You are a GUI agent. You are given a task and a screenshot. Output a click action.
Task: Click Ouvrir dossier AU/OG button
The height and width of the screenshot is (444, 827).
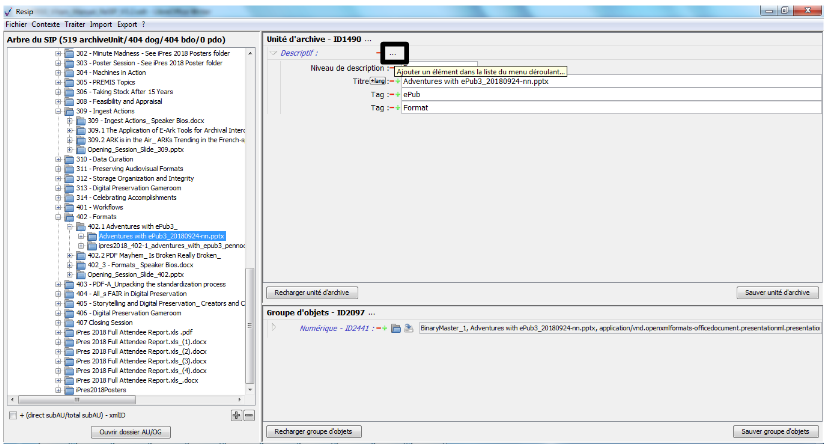coord(131,431)
